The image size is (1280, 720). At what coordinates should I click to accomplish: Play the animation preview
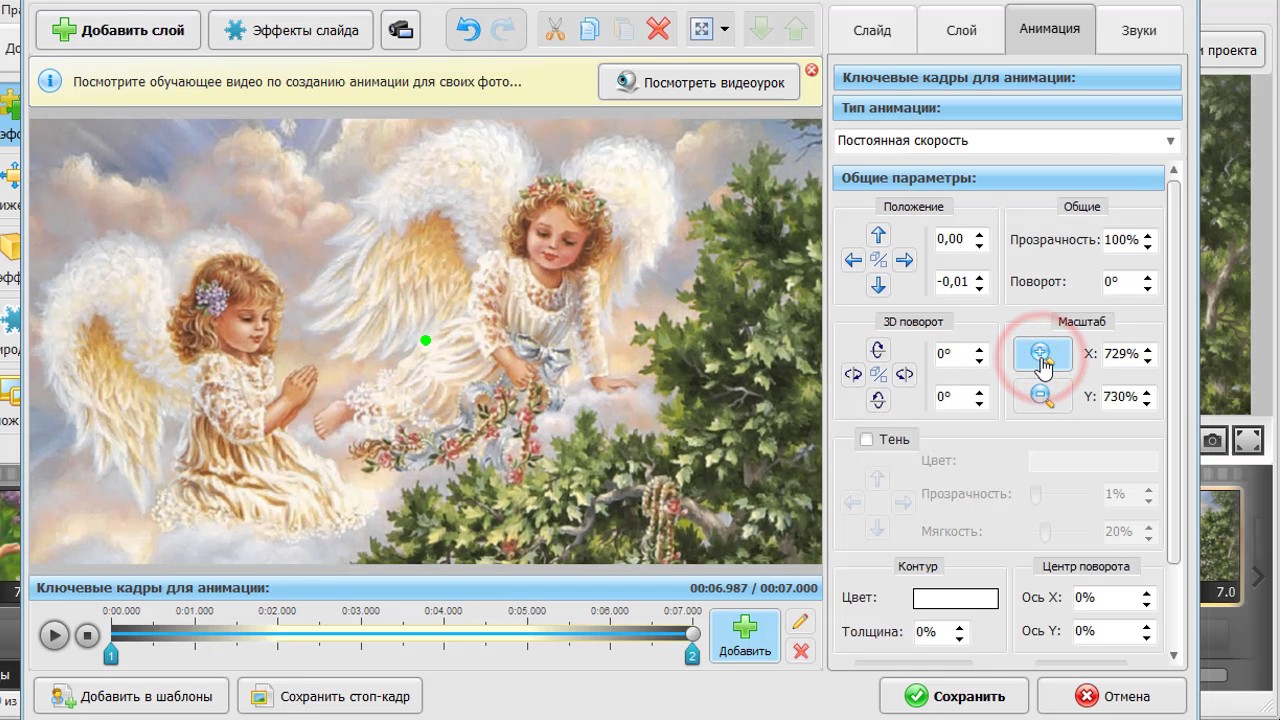tap(54, 635)
